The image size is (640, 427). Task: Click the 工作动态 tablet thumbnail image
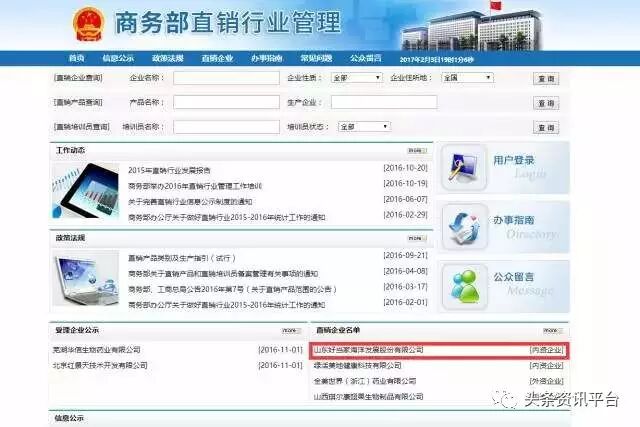tap(86, 191)
